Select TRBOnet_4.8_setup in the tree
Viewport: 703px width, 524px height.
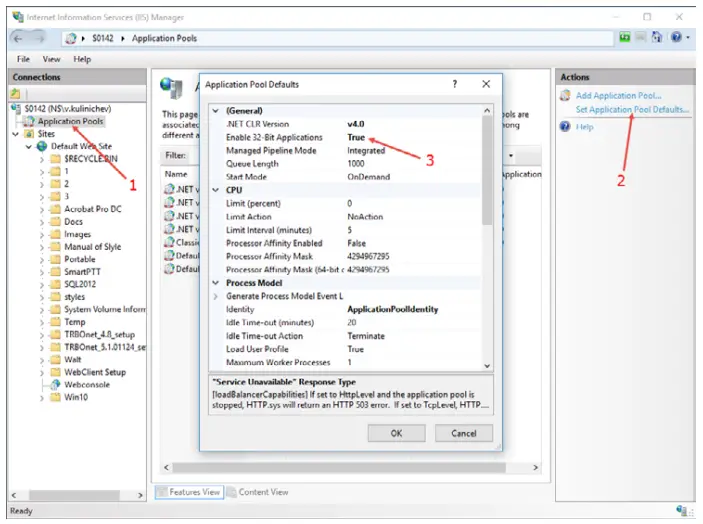[99, 334]
